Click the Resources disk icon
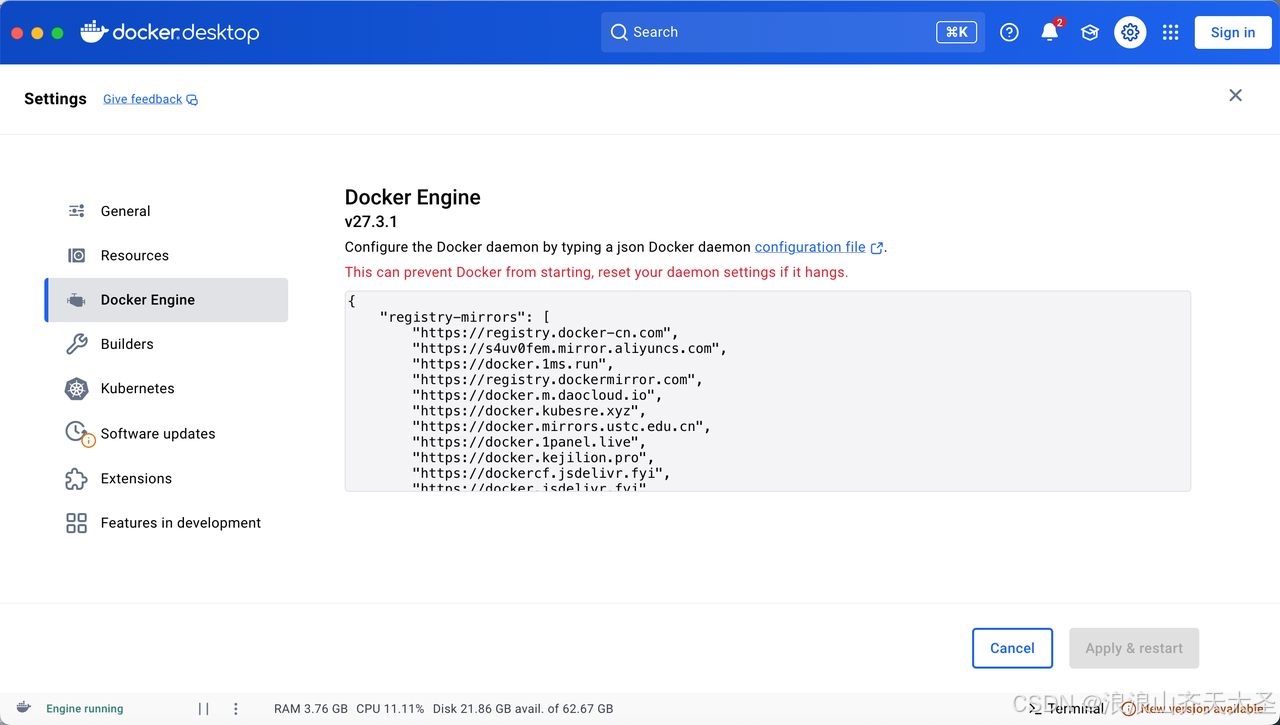 coord(77,255)
